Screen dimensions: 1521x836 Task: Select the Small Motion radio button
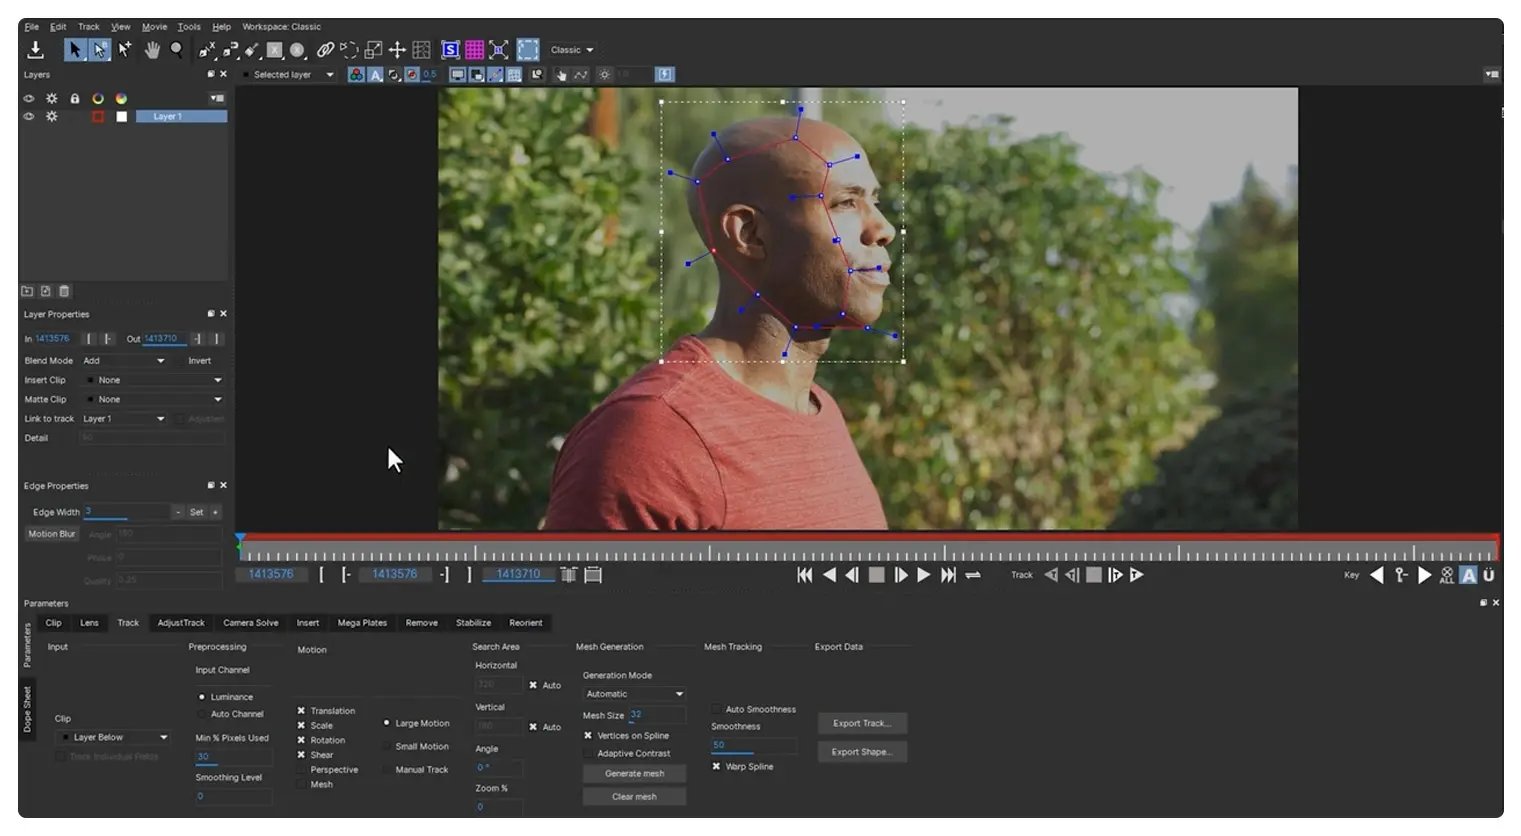tap(386, 745)
